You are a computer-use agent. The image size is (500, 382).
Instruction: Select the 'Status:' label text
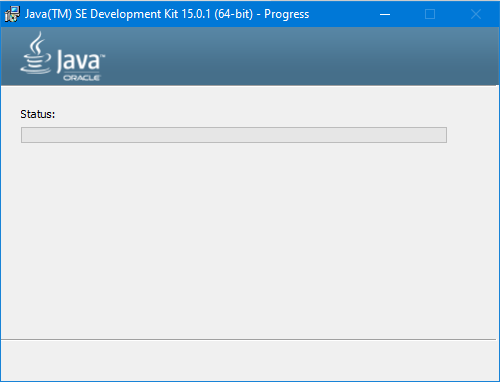[38, 114]
